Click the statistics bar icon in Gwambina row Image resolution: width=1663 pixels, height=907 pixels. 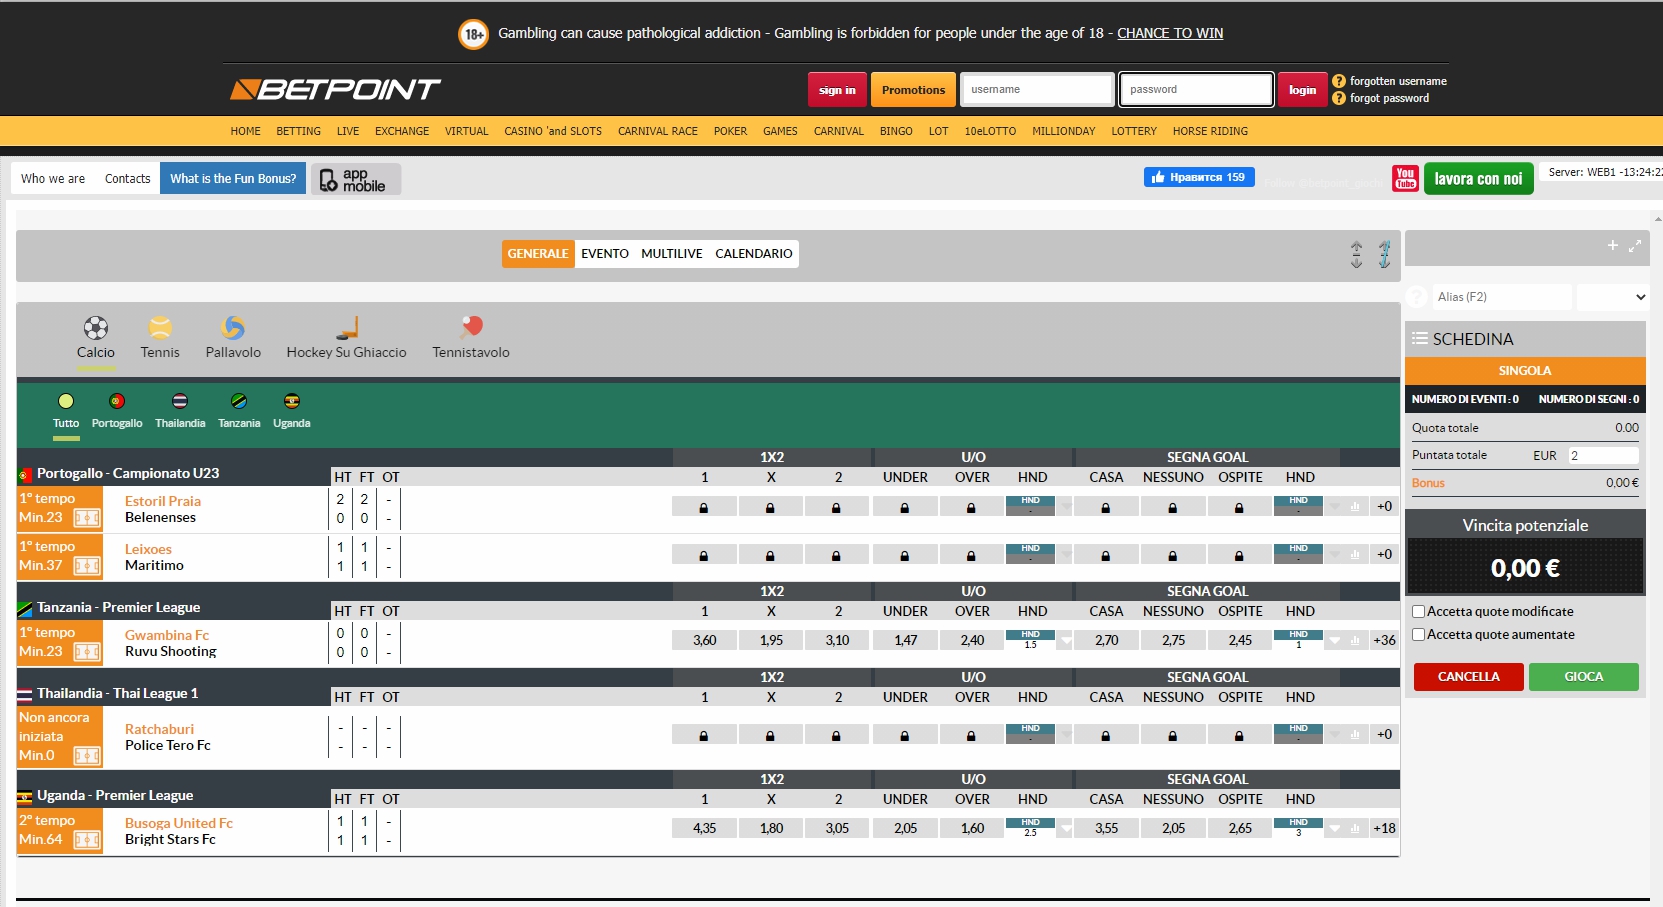1355,640
